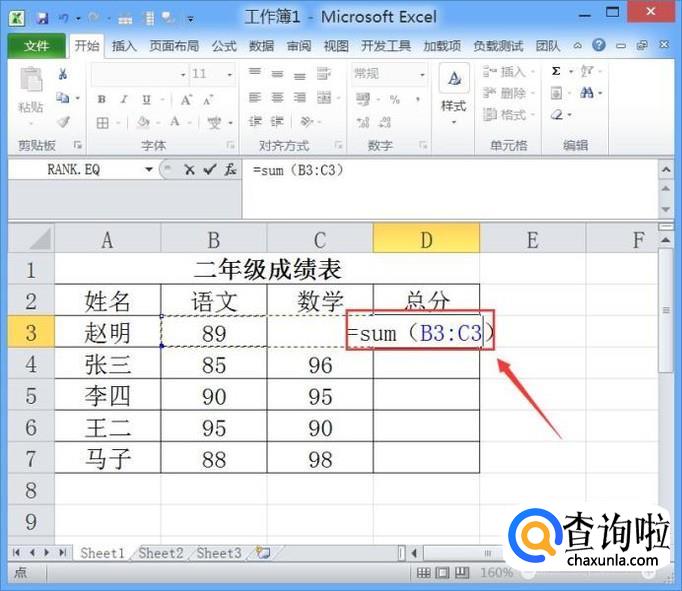The image size is (682, 591).
Task: Click the Decrease Indent icon
Action: tap(255, 122)
